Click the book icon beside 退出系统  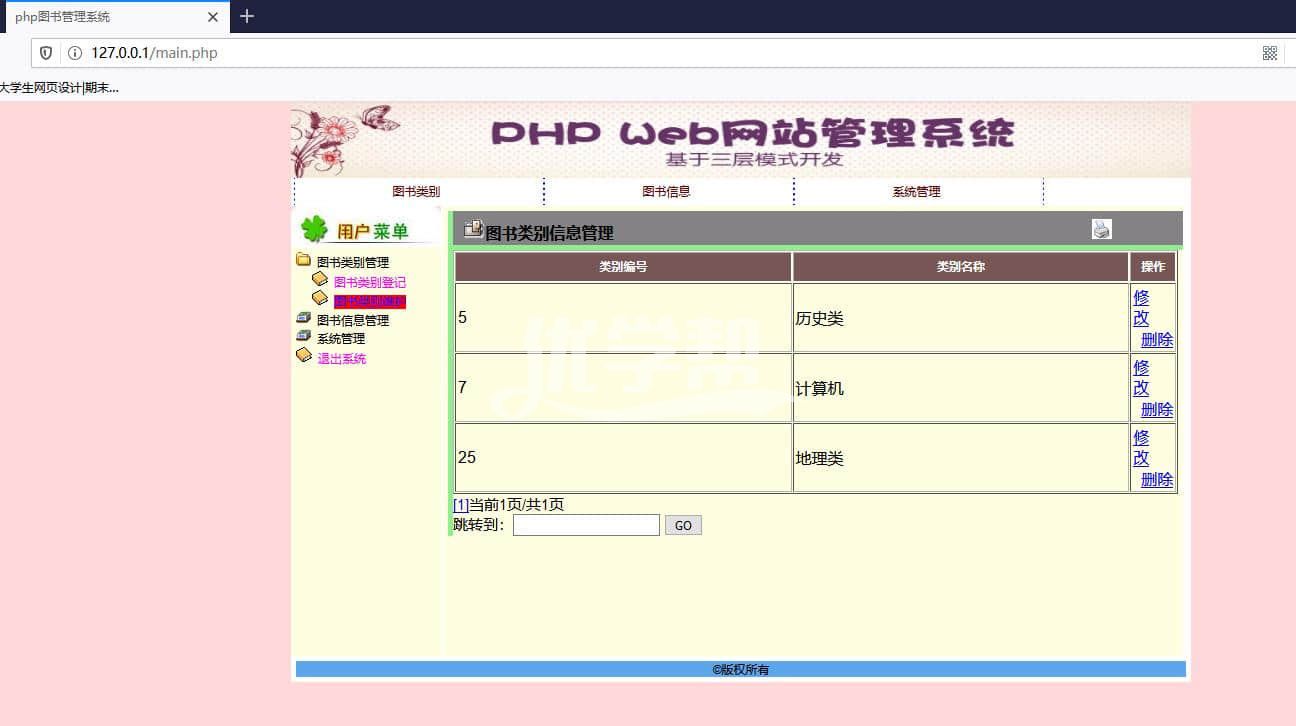point(304,356)
